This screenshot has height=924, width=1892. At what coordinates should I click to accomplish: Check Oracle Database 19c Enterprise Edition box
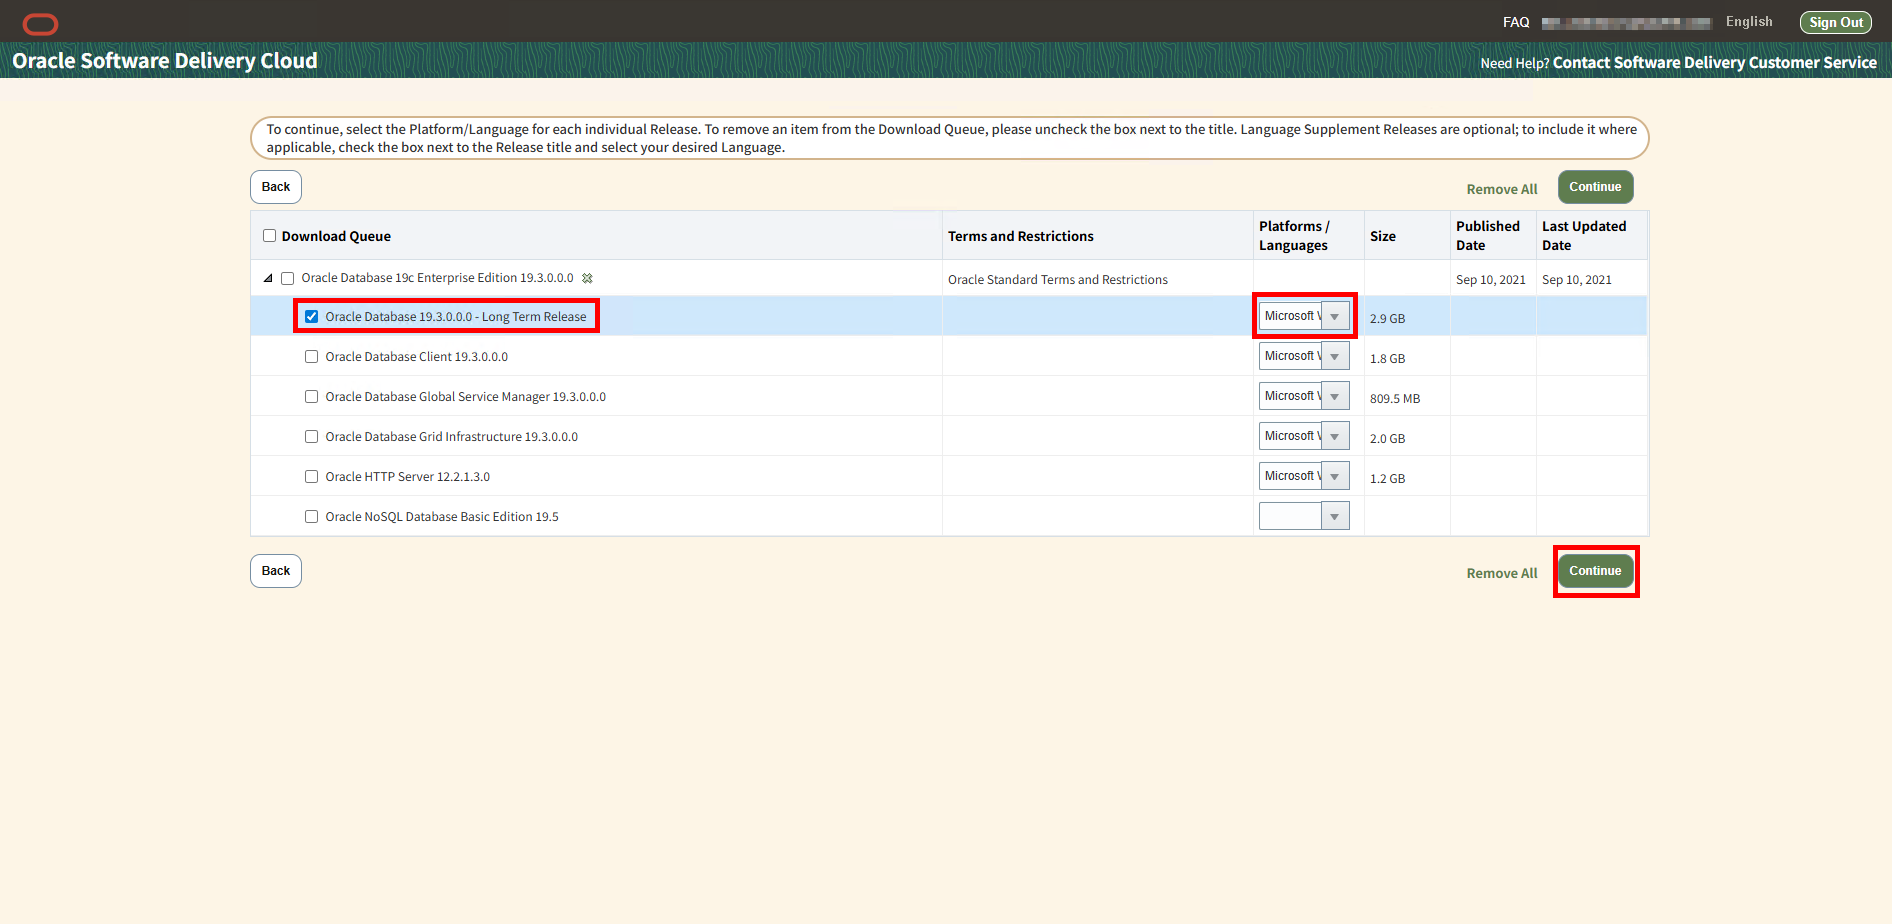(x=288, y=279)
